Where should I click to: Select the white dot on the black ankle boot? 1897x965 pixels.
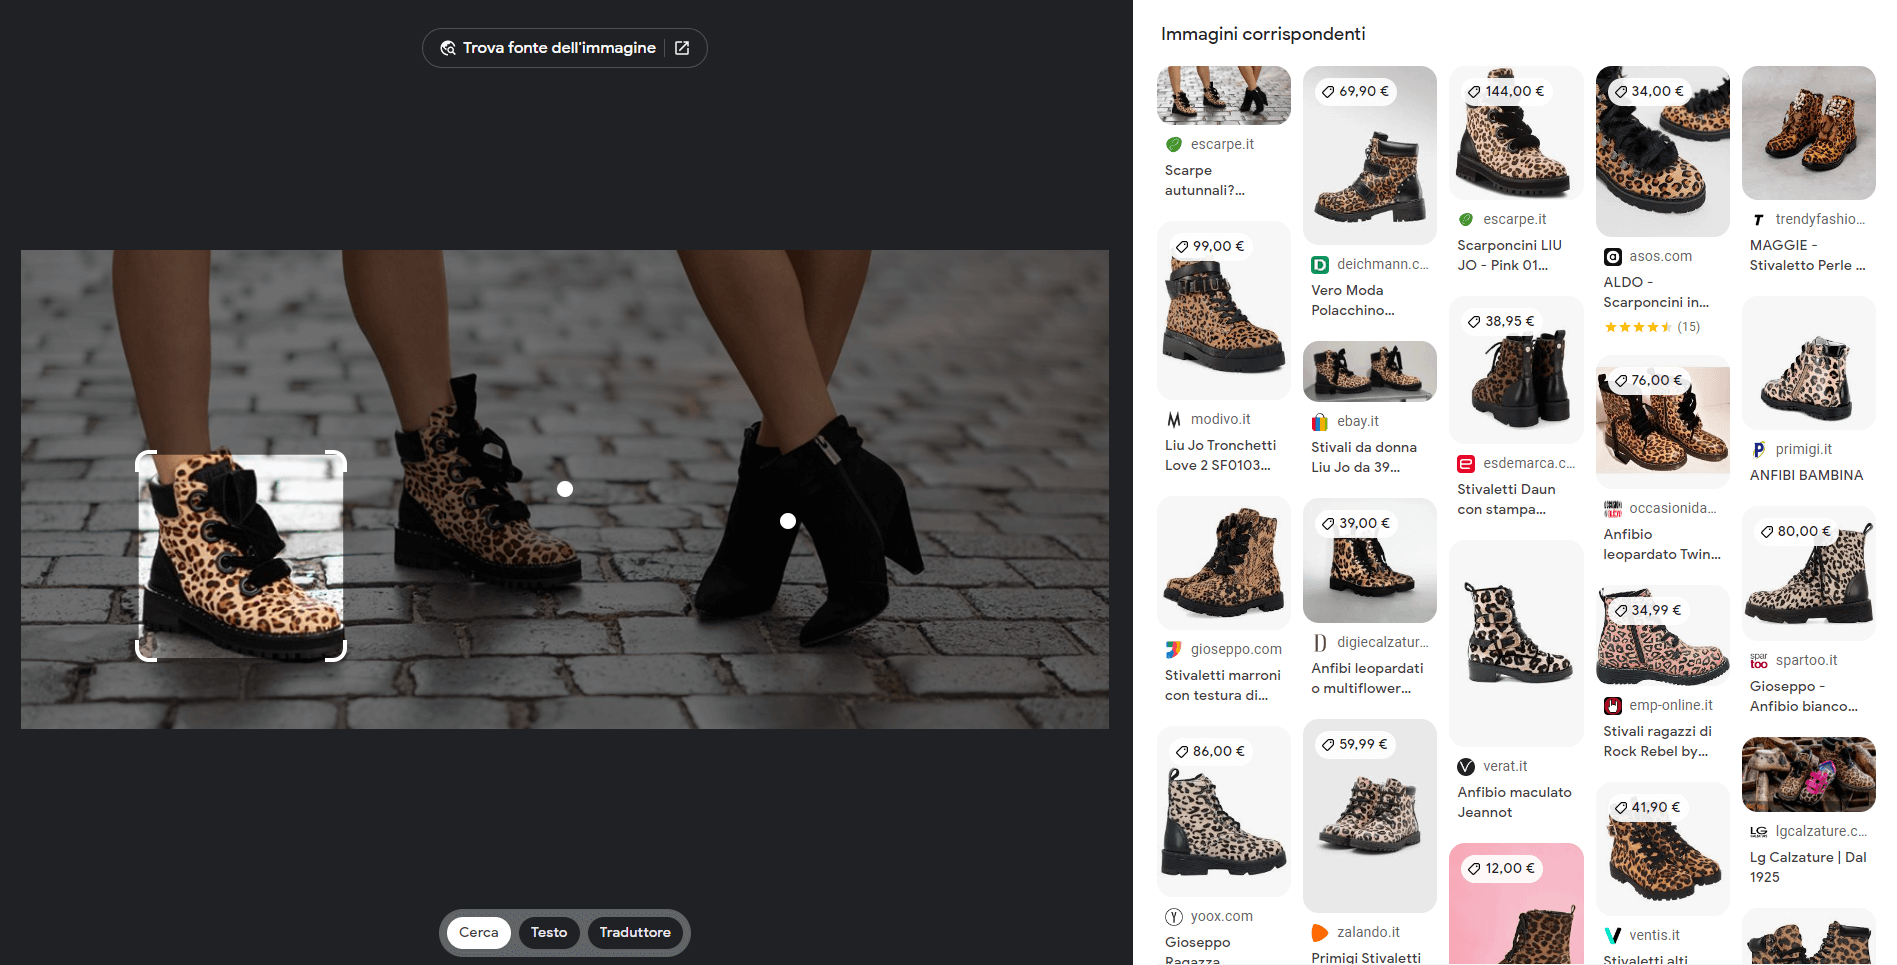788,521
